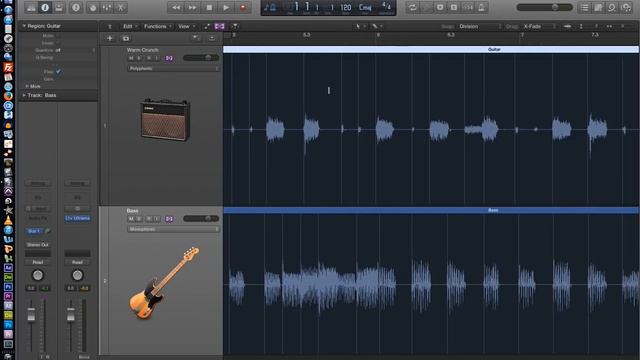The width and height of the screenshot is (640, 360).
Task: Toggle the purple Flex button in menu bar
Action: point(219,26)
